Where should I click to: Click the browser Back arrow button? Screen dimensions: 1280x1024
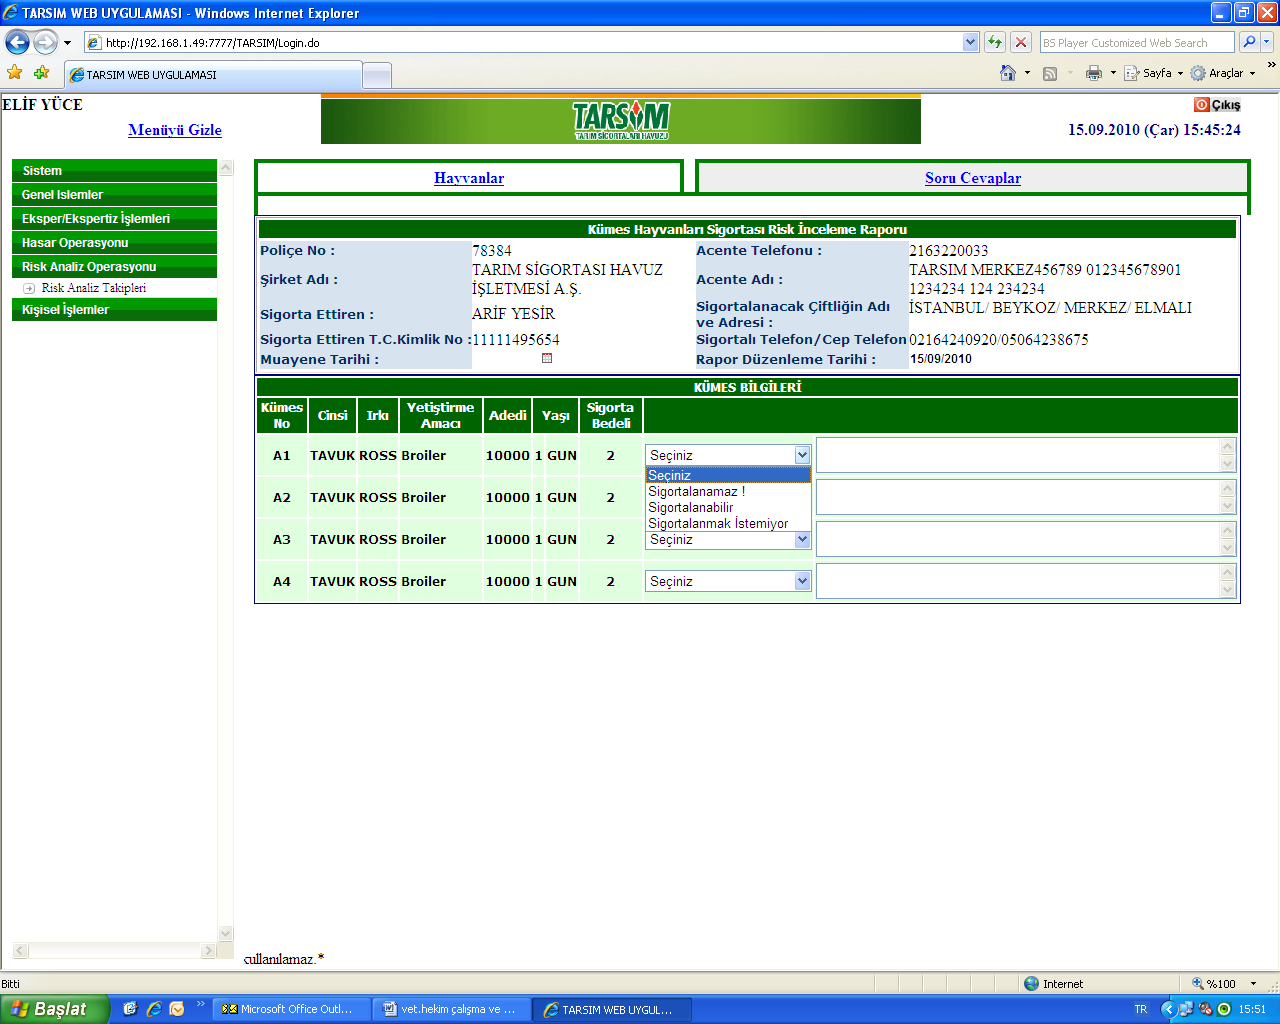[x=17, y=42]
